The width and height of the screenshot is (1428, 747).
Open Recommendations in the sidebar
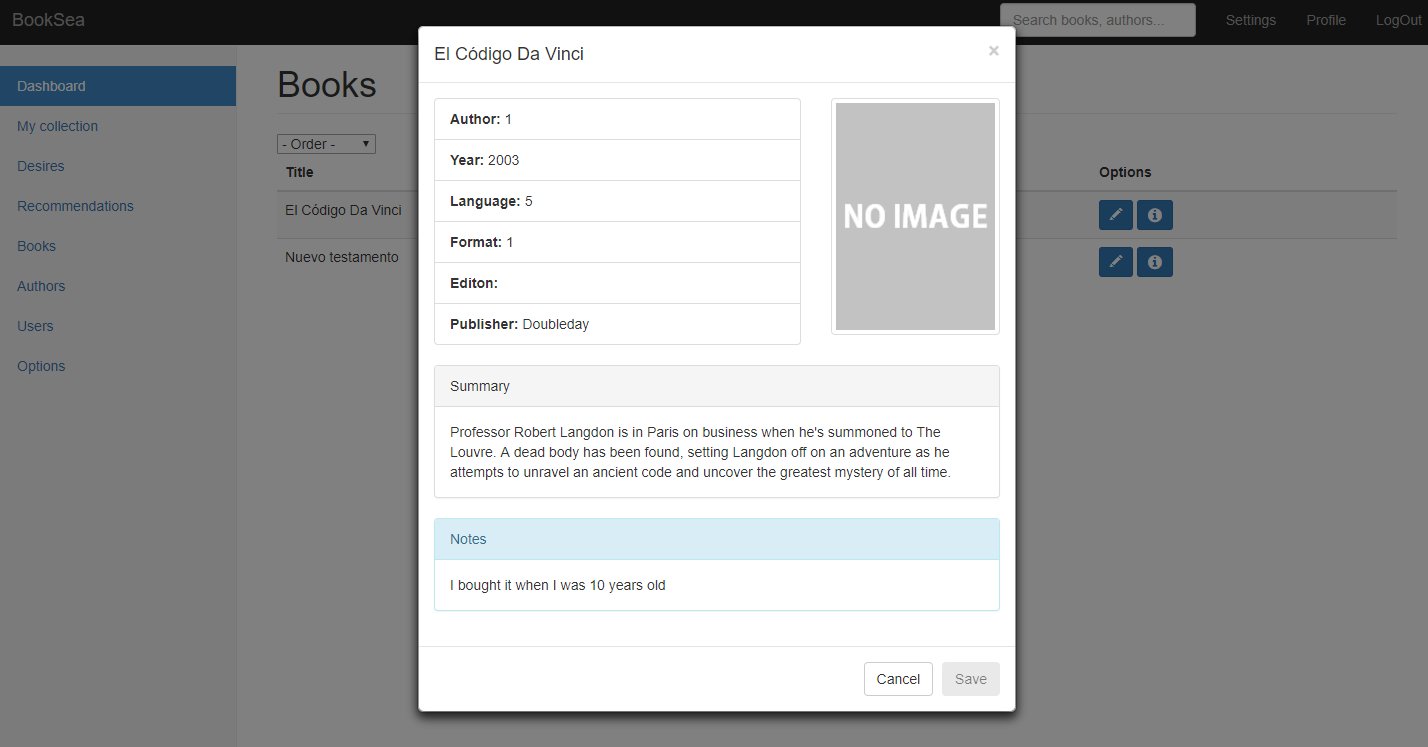pyautogui.click(x=75, y=206)
